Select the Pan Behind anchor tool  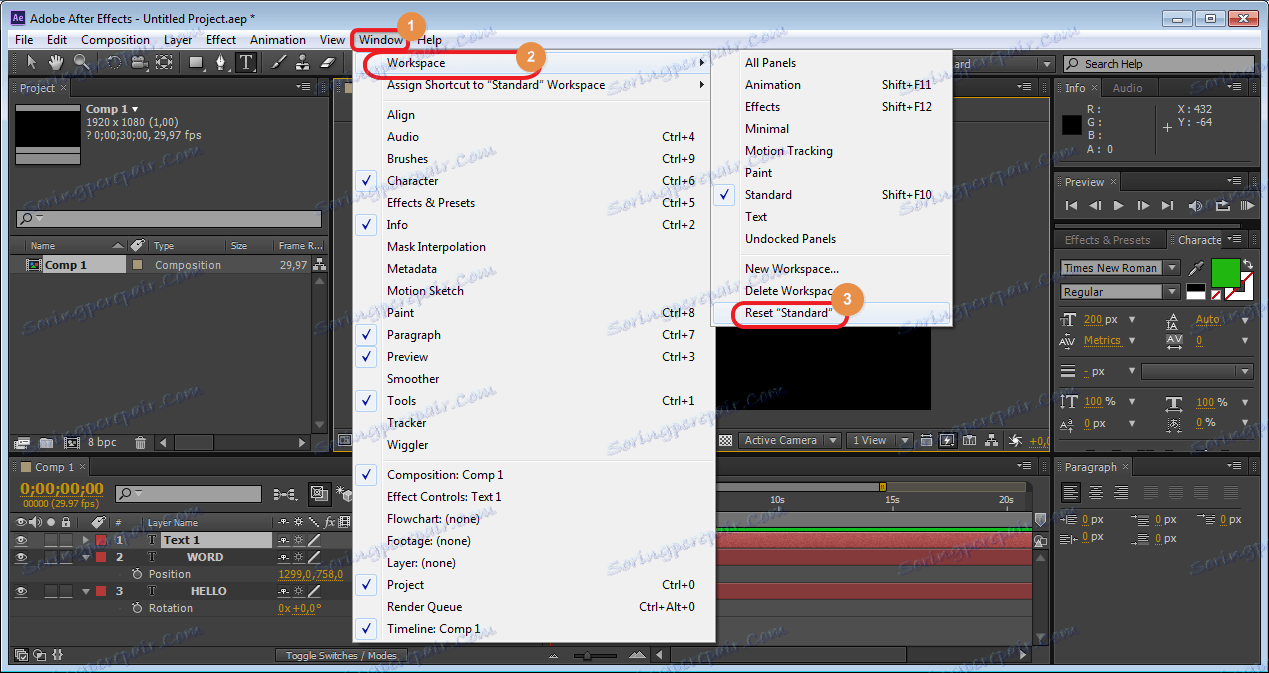[x=164, y=62]
